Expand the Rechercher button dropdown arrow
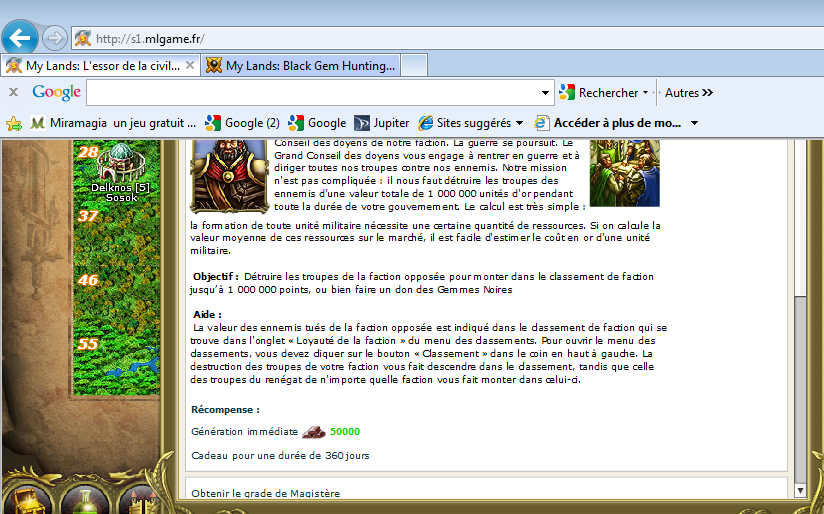The width and height of the screenshot is (824, 514). pos(646,93)
